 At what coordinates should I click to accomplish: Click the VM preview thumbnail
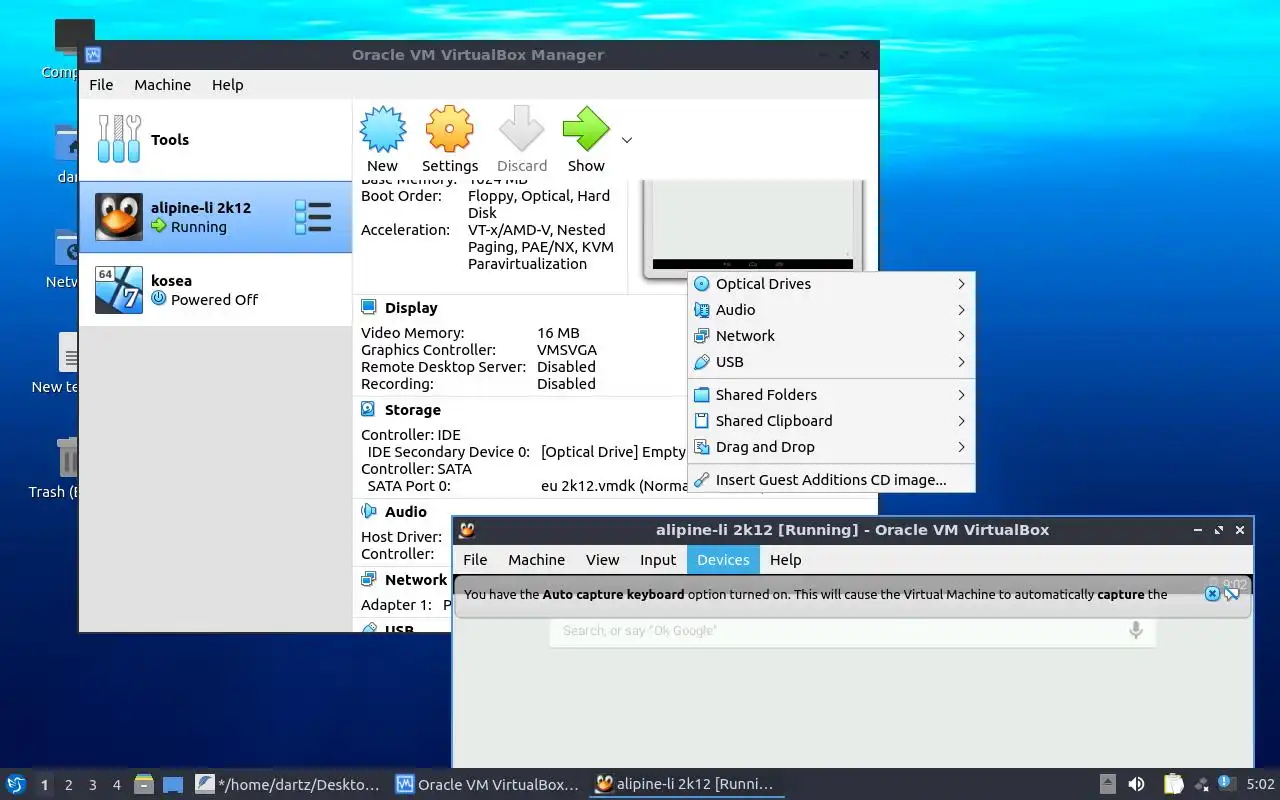click(x=752, y=227)
